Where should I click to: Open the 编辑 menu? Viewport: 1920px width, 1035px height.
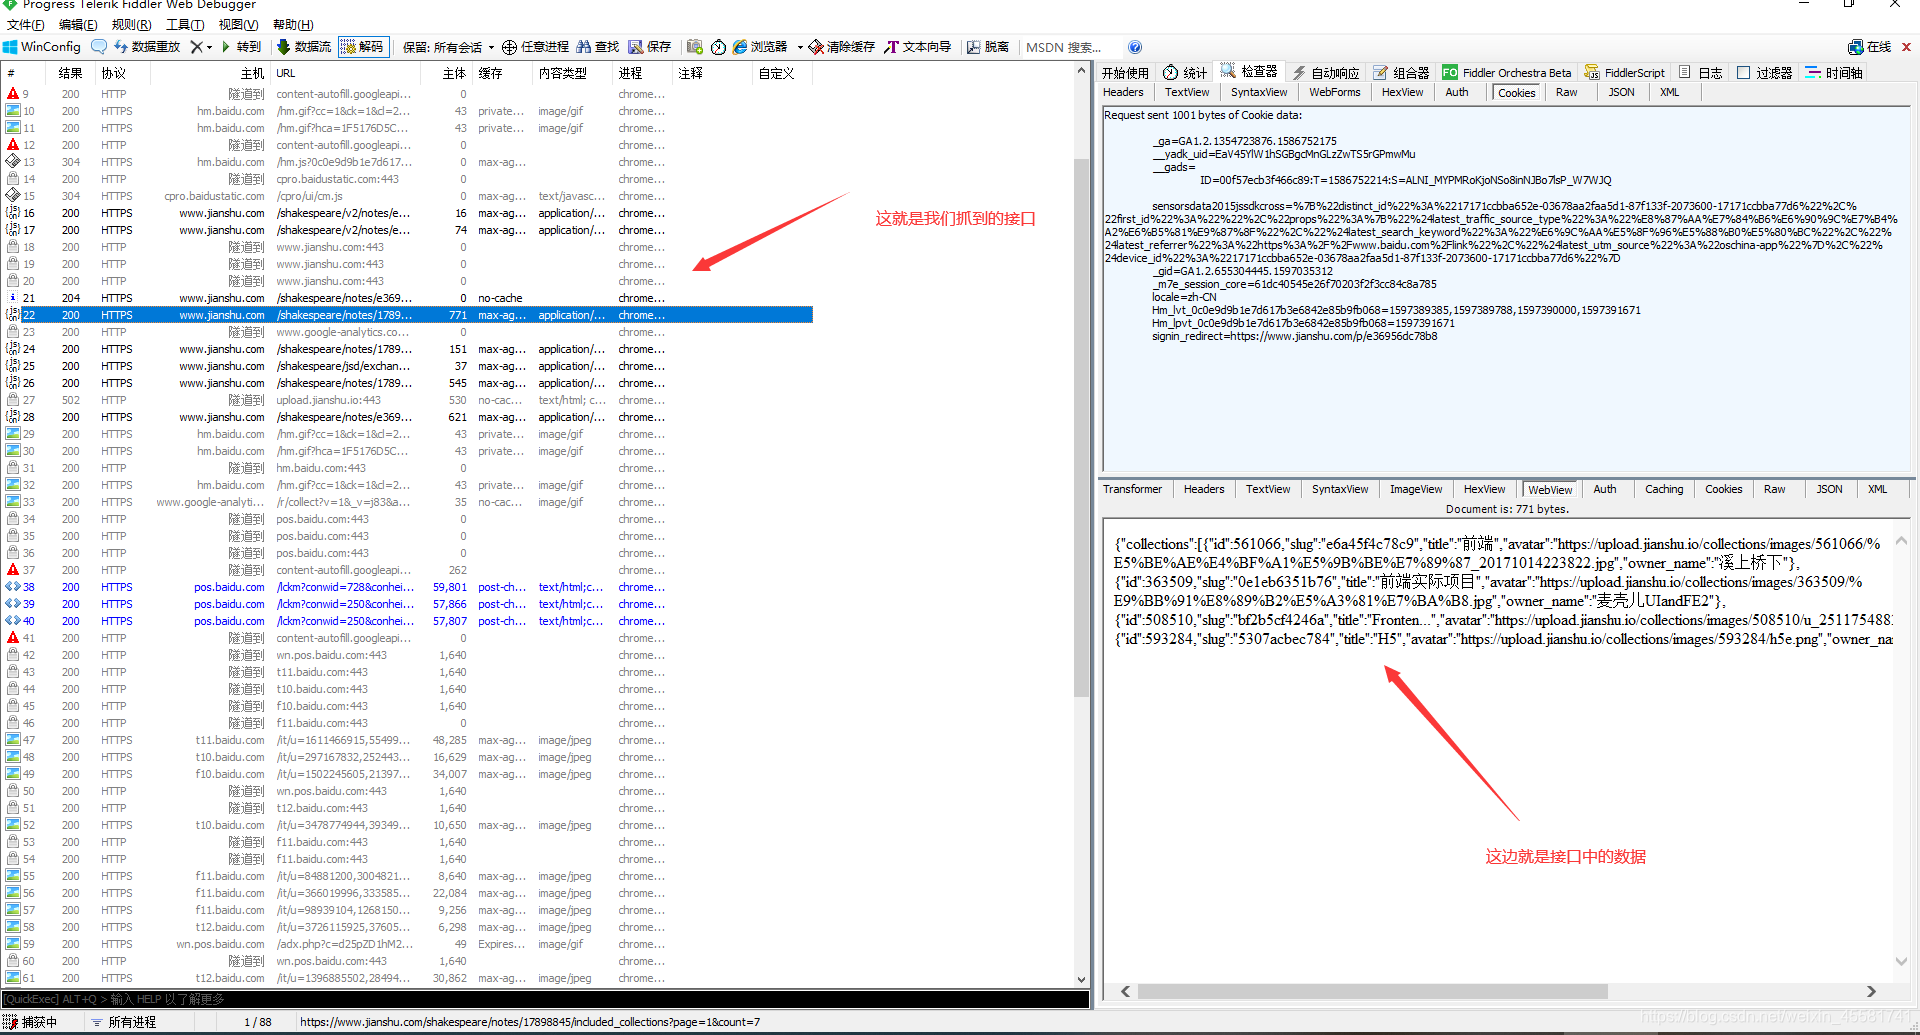point(78,25)
